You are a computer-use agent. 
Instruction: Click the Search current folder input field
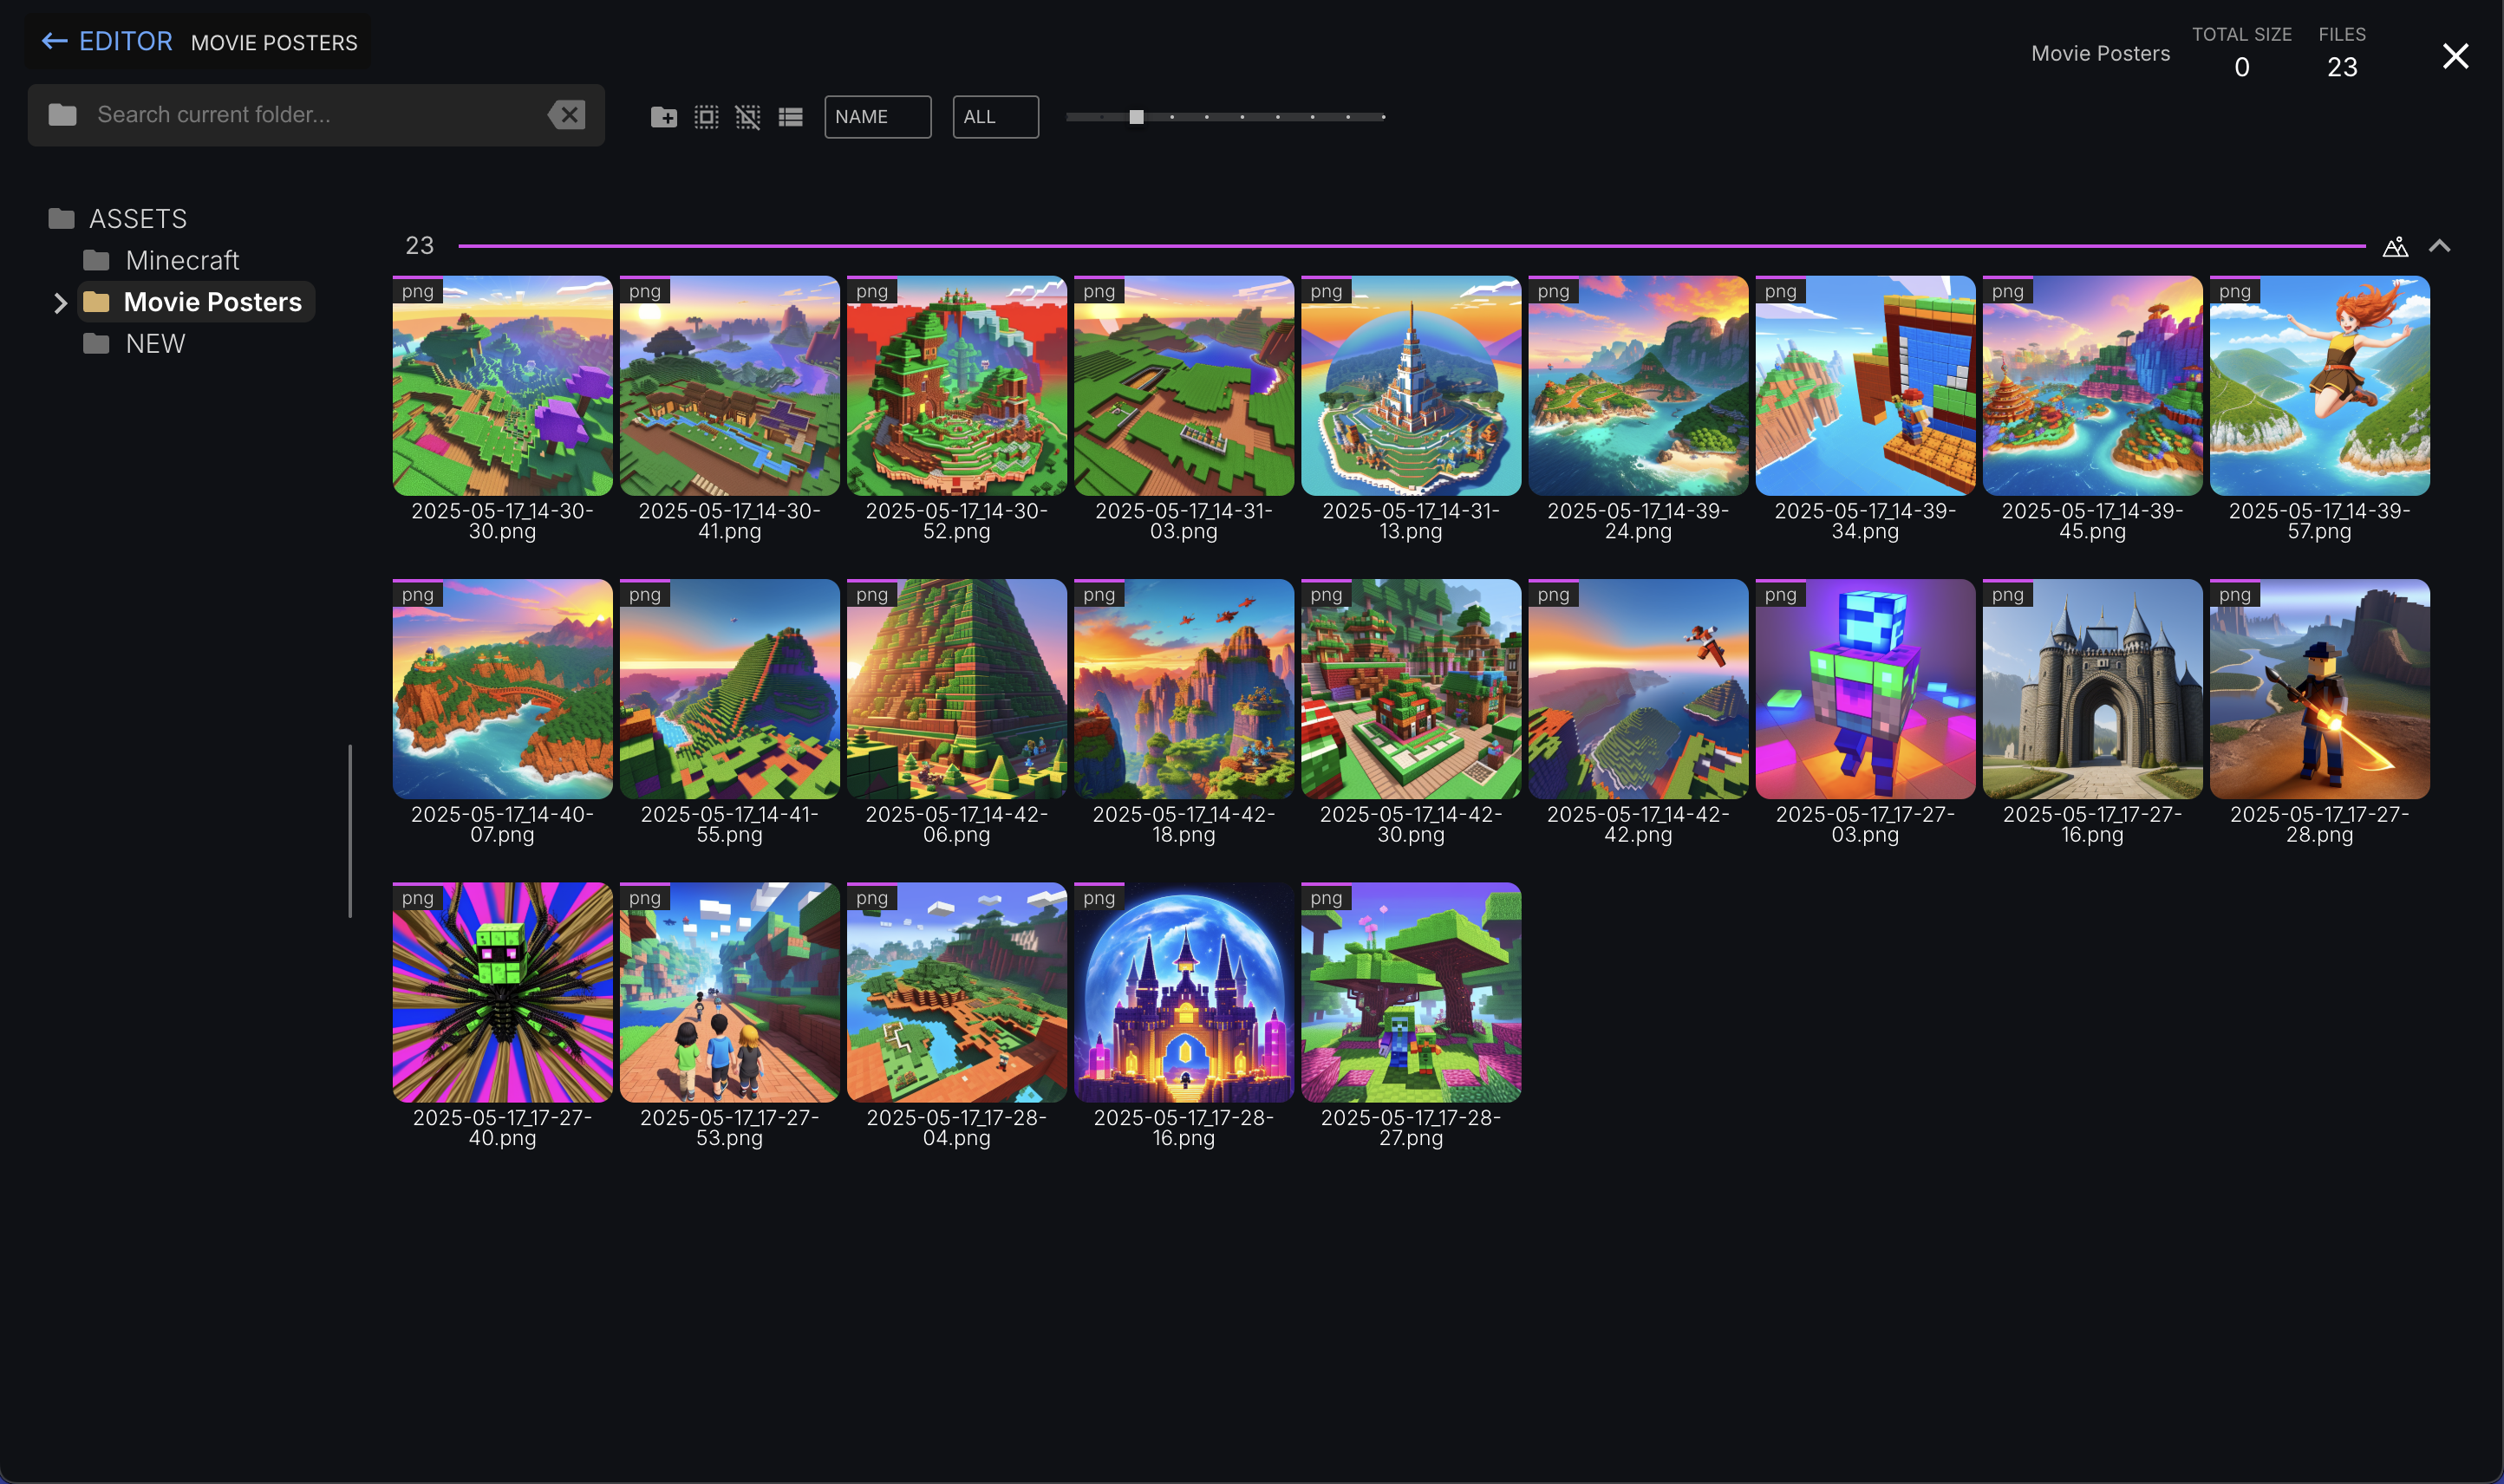click(x=315, y=115)
